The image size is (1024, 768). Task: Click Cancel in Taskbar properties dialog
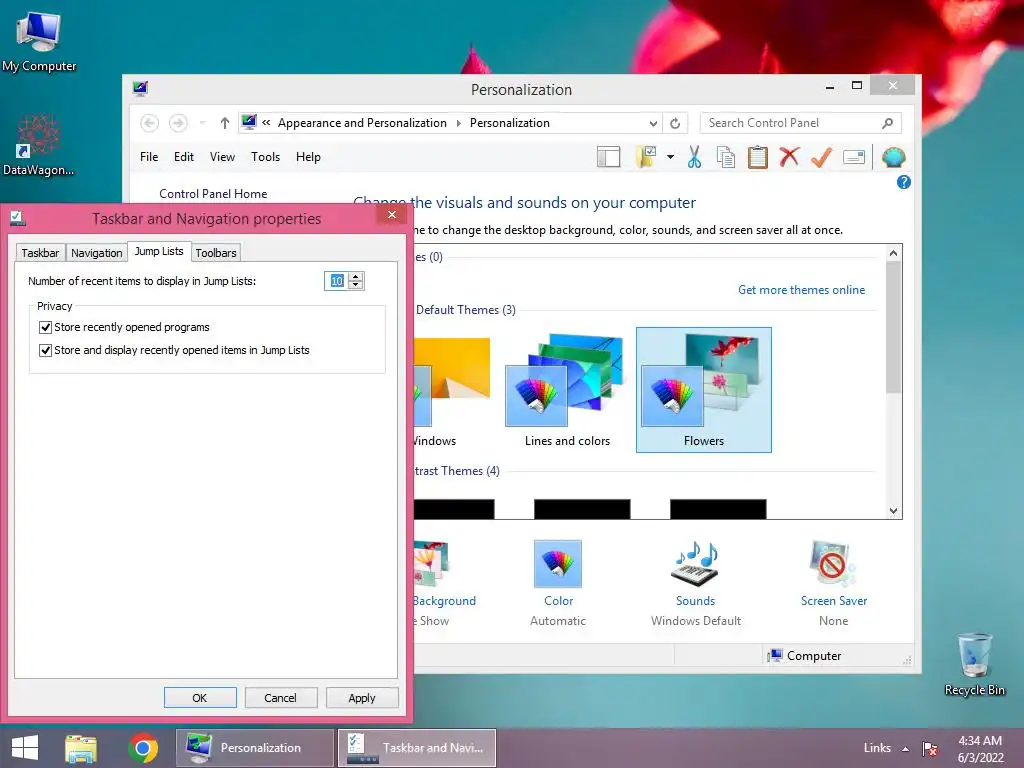[281, 697]
